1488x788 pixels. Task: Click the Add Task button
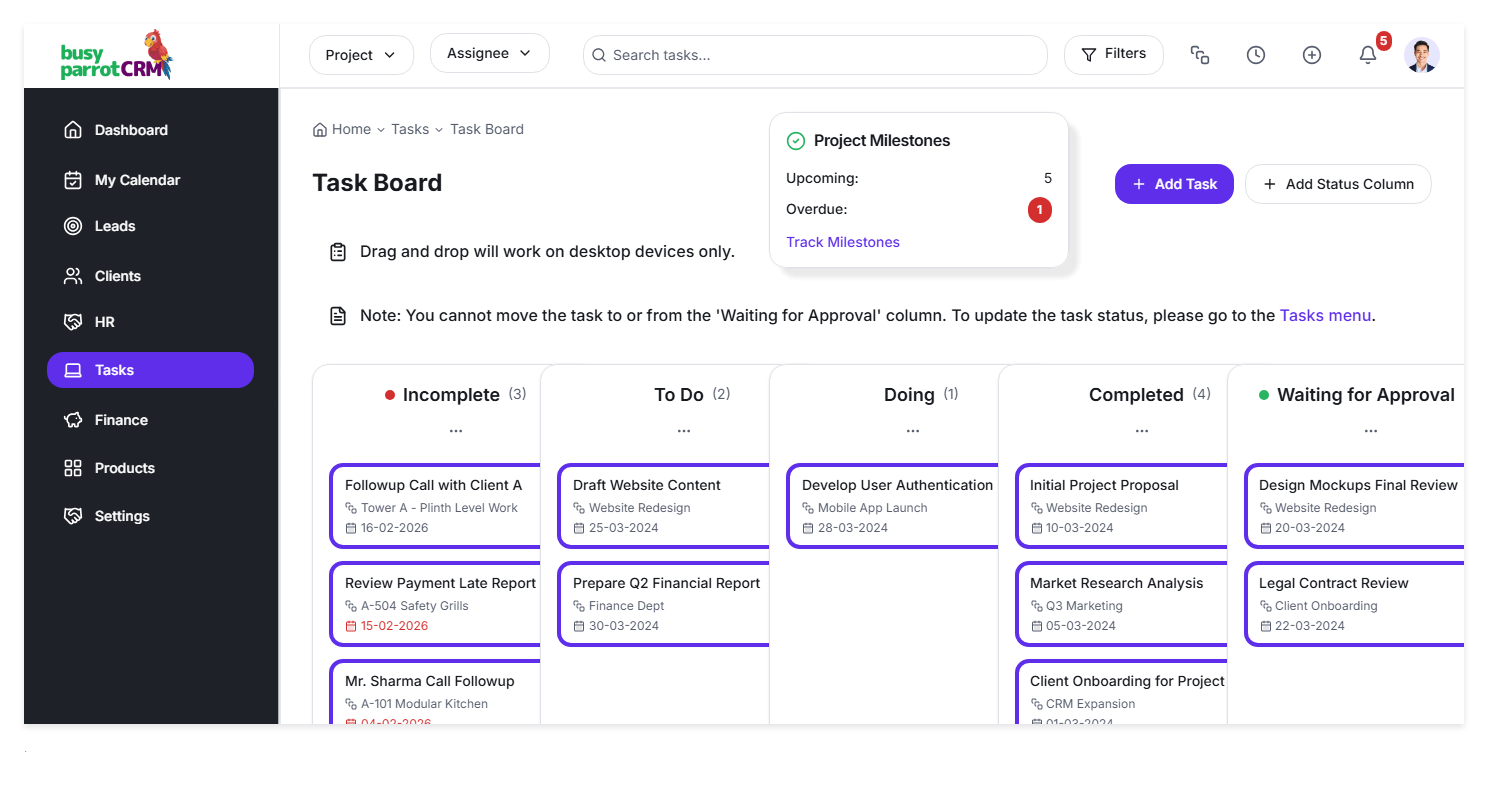pyautogui.click(x=1174, y=184)
